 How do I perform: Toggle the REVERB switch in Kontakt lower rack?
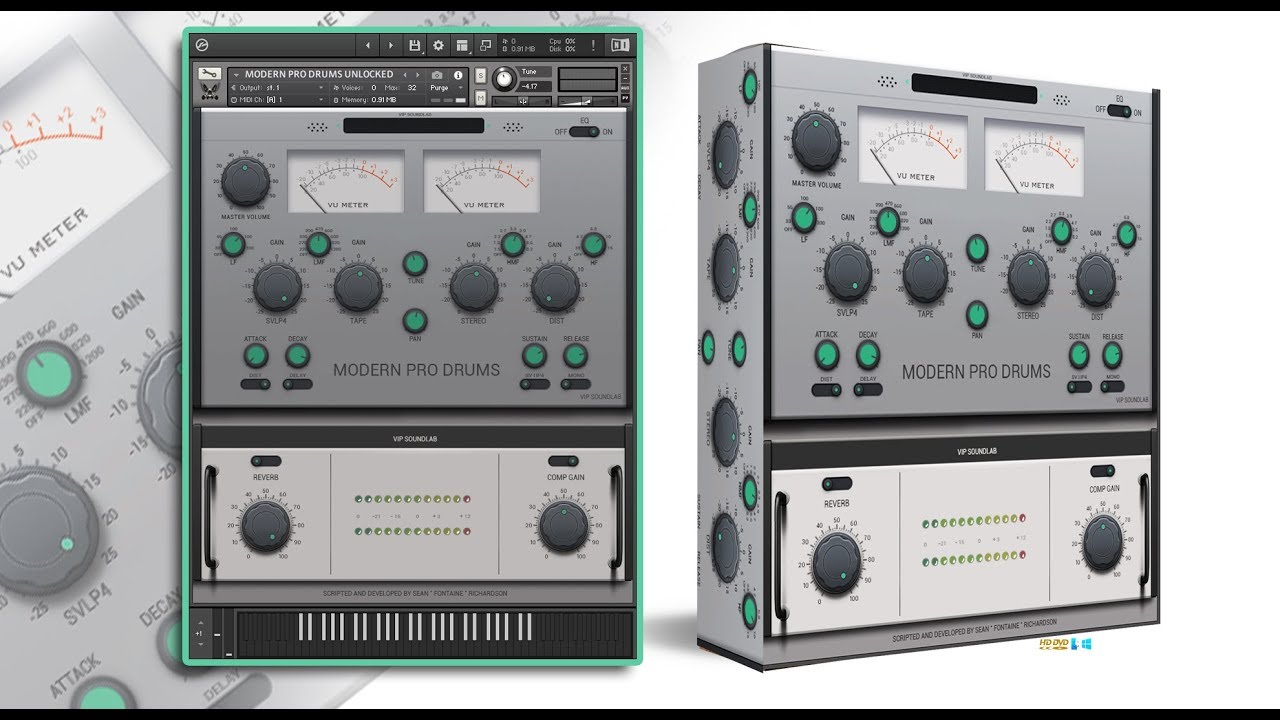pyautogui.click(x=266, y=461)
